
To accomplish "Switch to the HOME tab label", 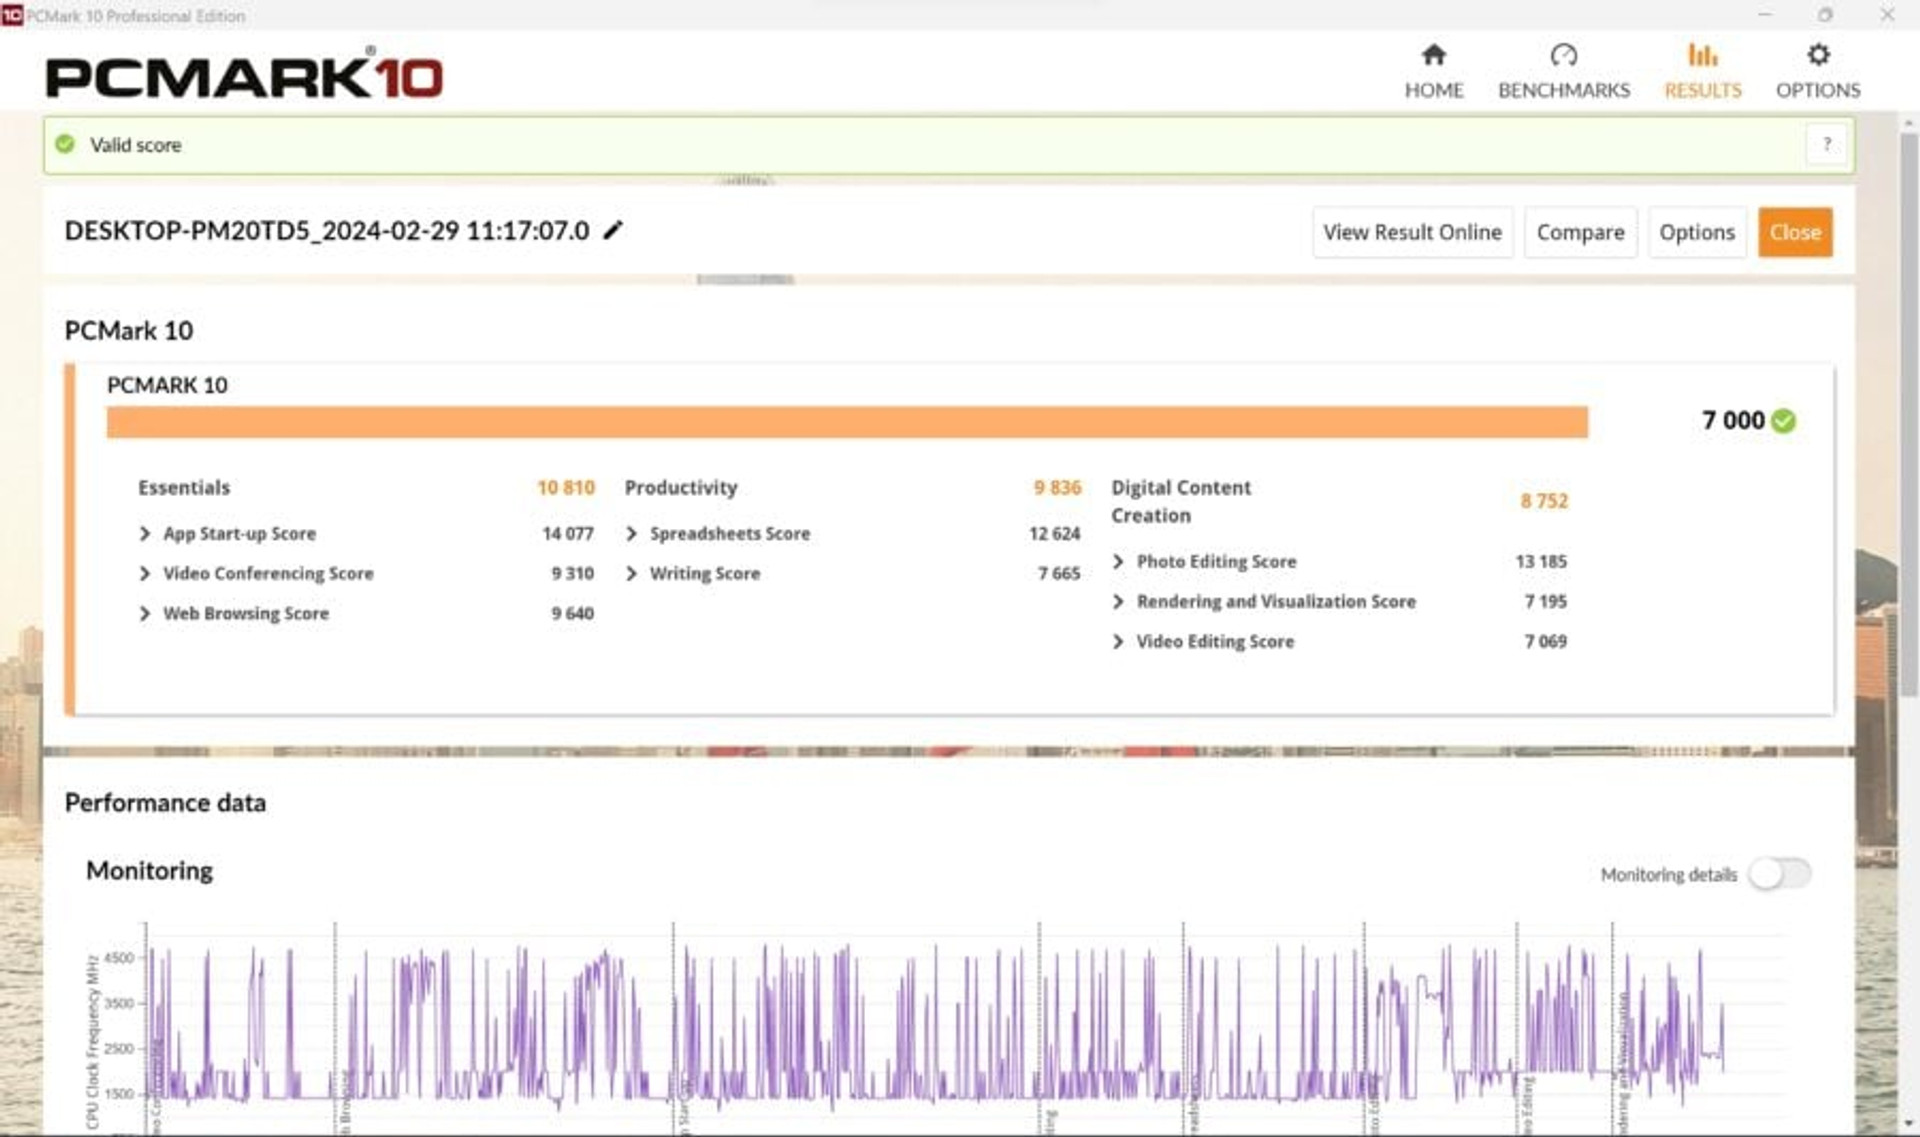I will (x=1433, y=90).
